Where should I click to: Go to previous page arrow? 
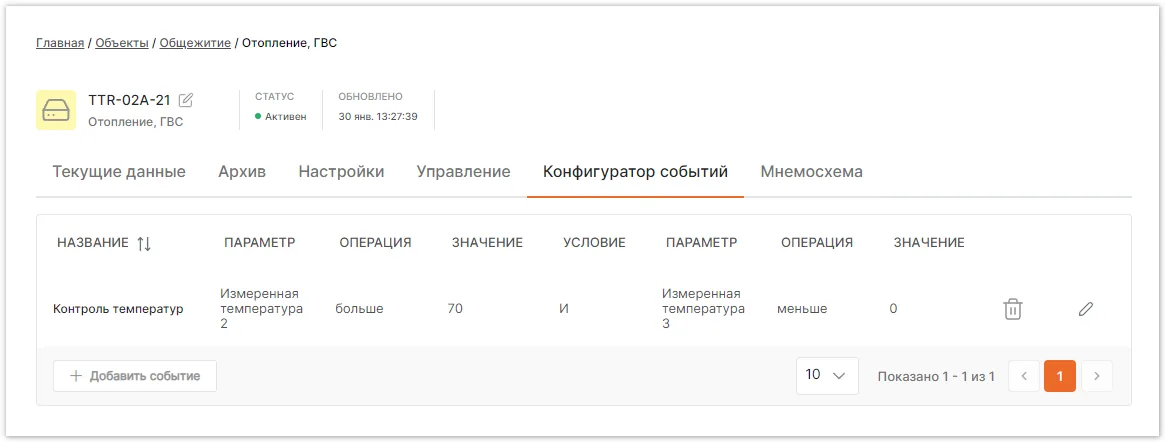tap(1024, 376)
